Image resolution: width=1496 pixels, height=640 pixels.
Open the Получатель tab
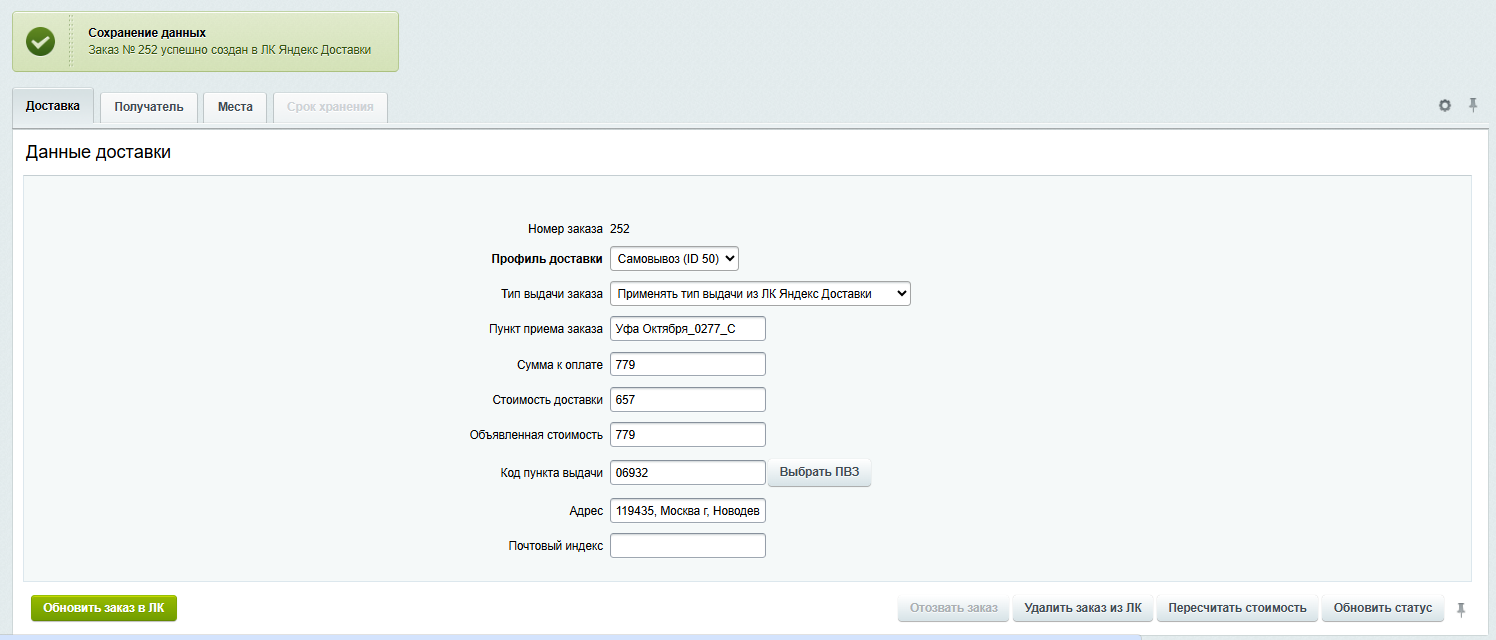(x=149, y=107)
